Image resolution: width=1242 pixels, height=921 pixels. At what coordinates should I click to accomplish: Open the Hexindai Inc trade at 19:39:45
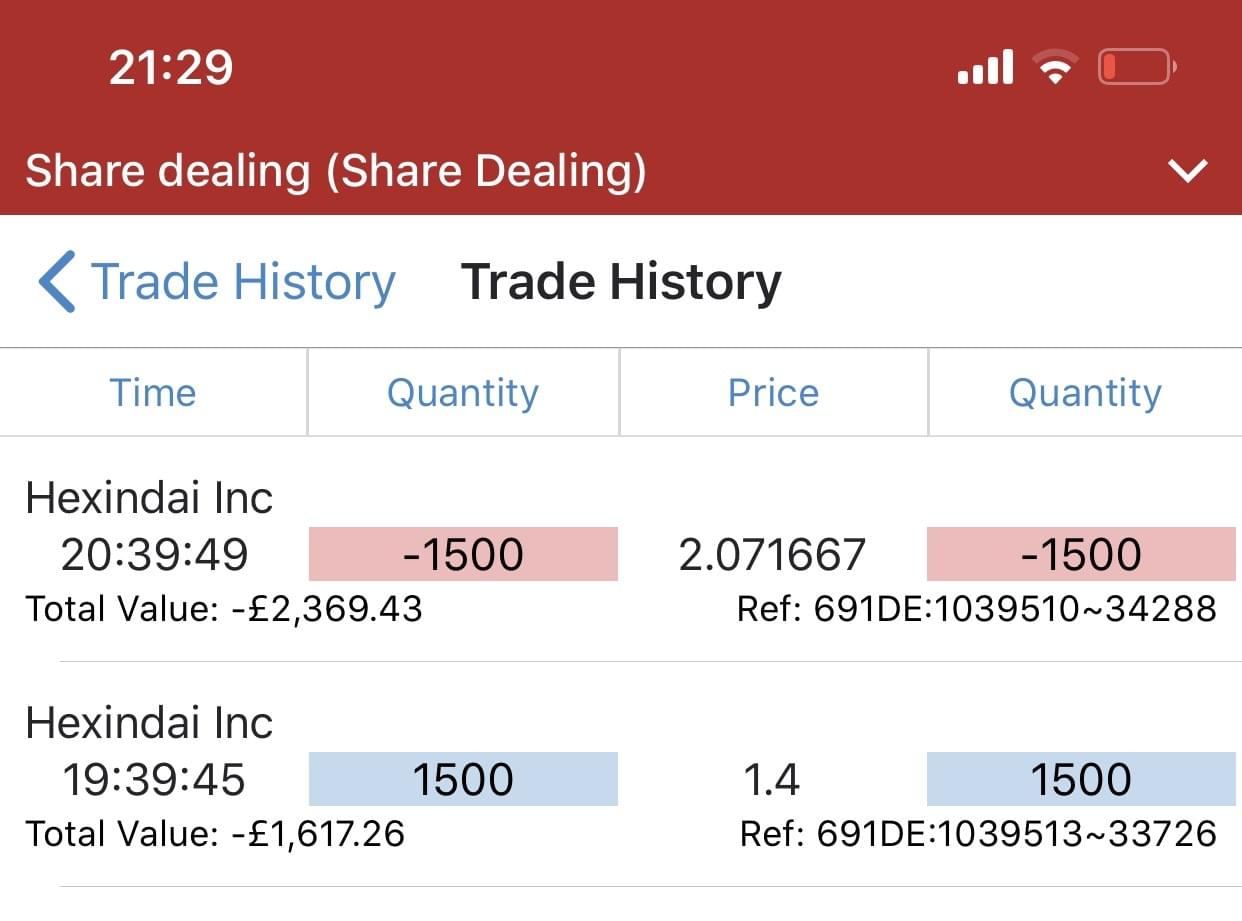(x=149, y=723)
